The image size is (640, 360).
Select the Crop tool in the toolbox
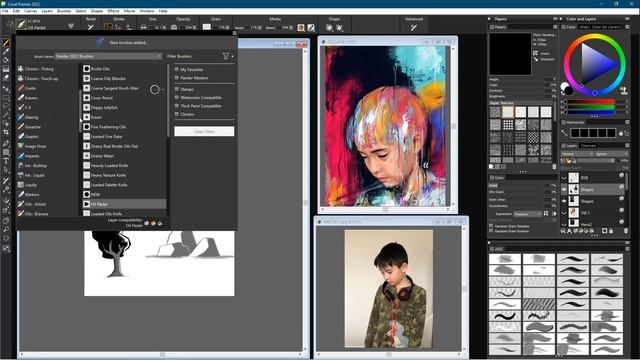tap(6, 132)
